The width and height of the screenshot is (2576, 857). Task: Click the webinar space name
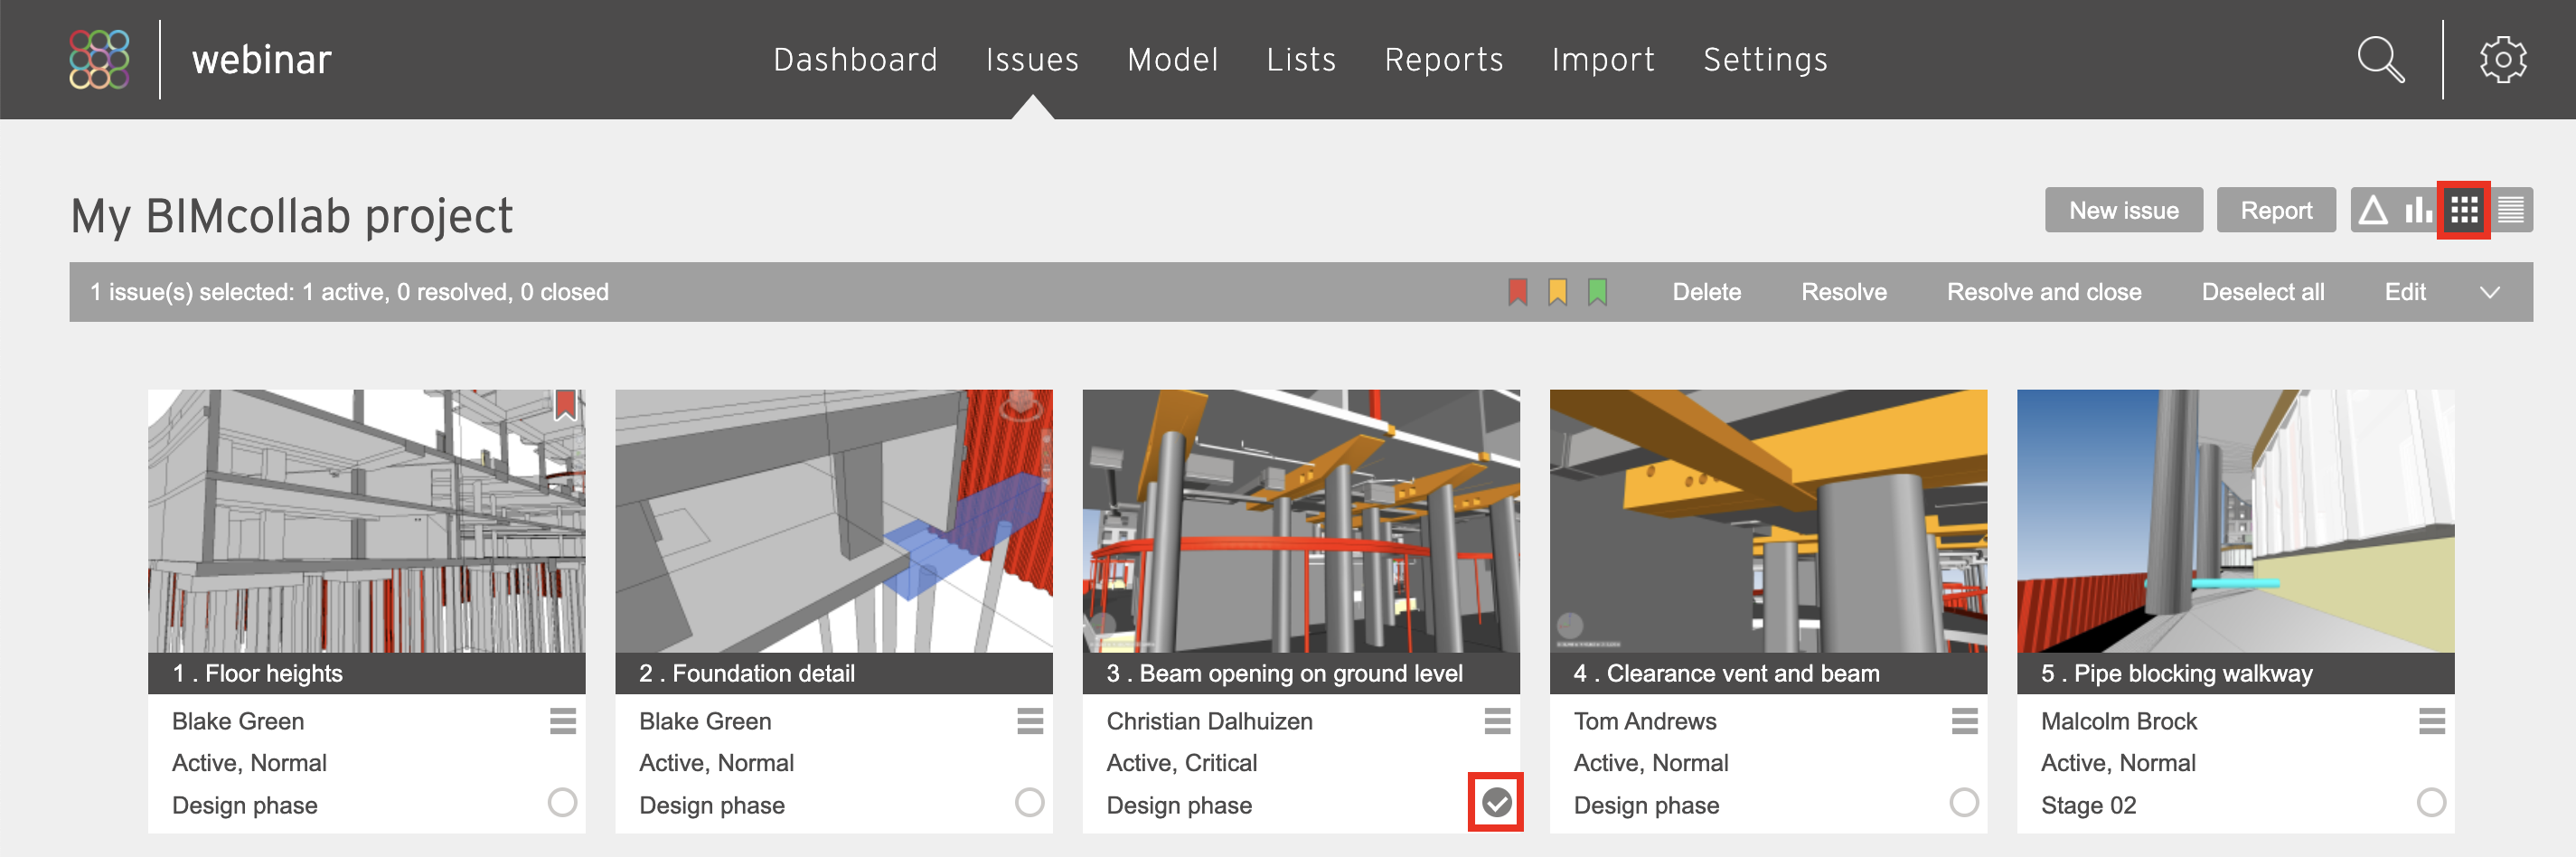(x=261, y=60)
